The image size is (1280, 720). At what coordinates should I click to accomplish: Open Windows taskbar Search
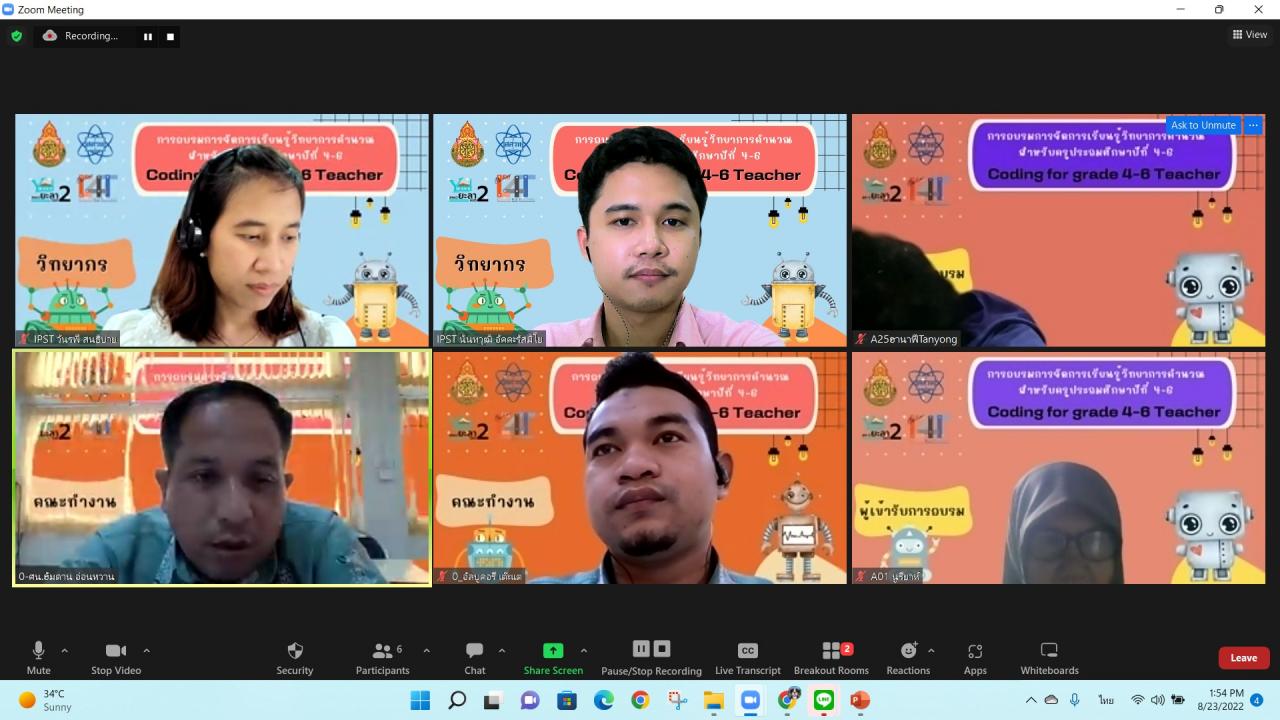[457, 700]
